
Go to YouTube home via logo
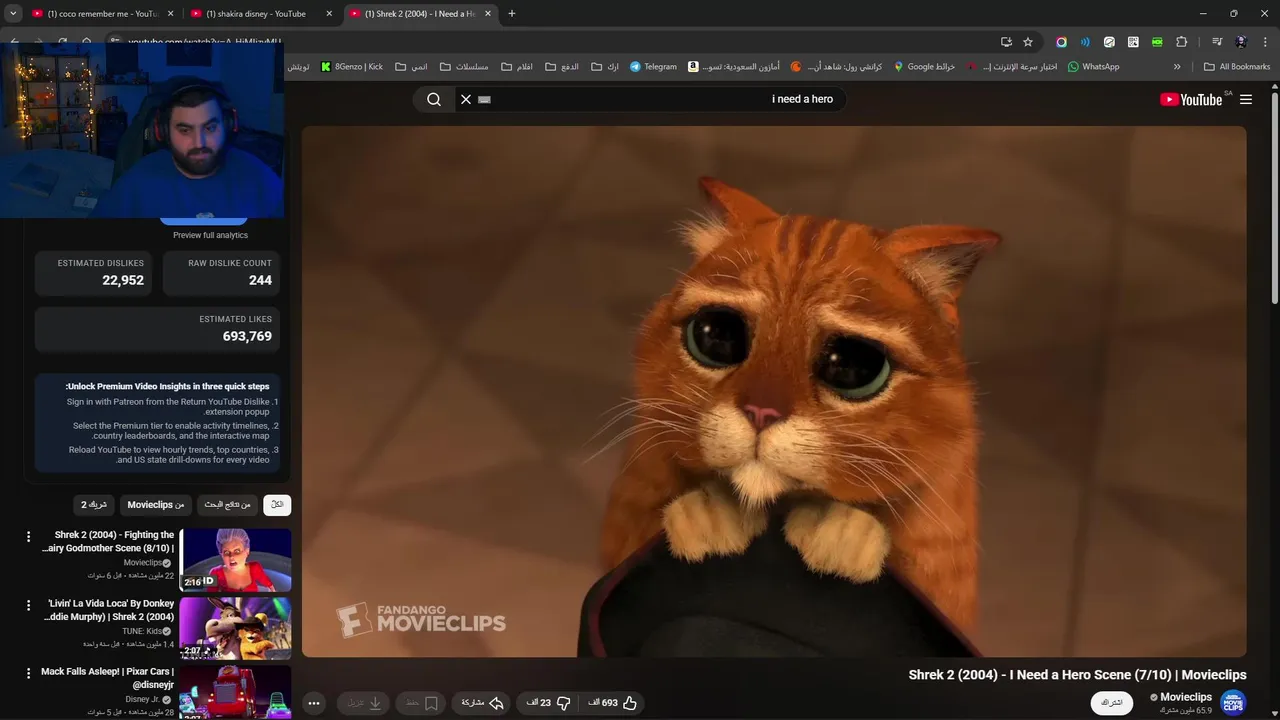point(1191,99)
